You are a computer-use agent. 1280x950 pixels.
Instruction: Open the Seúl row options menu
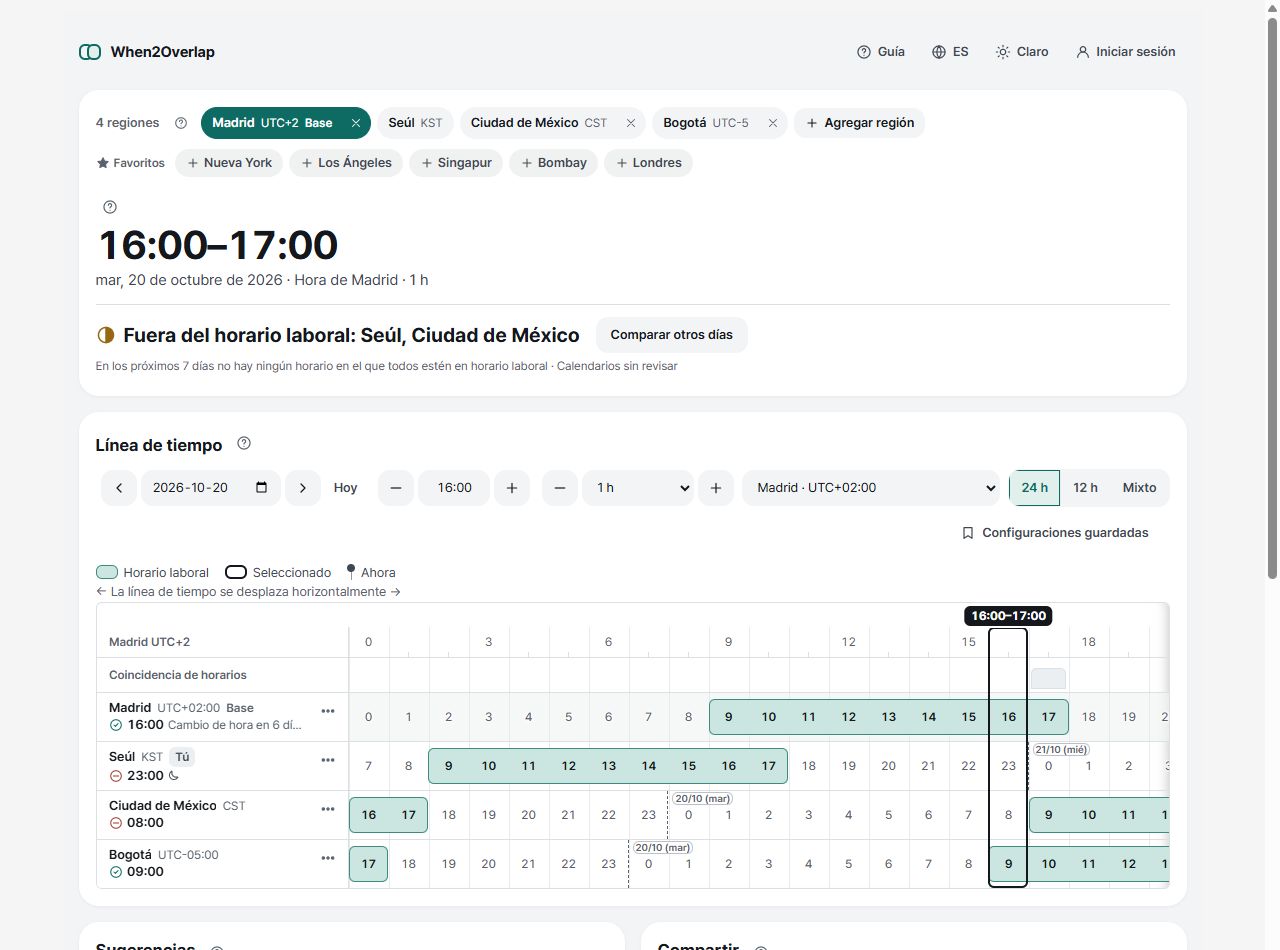328,760
